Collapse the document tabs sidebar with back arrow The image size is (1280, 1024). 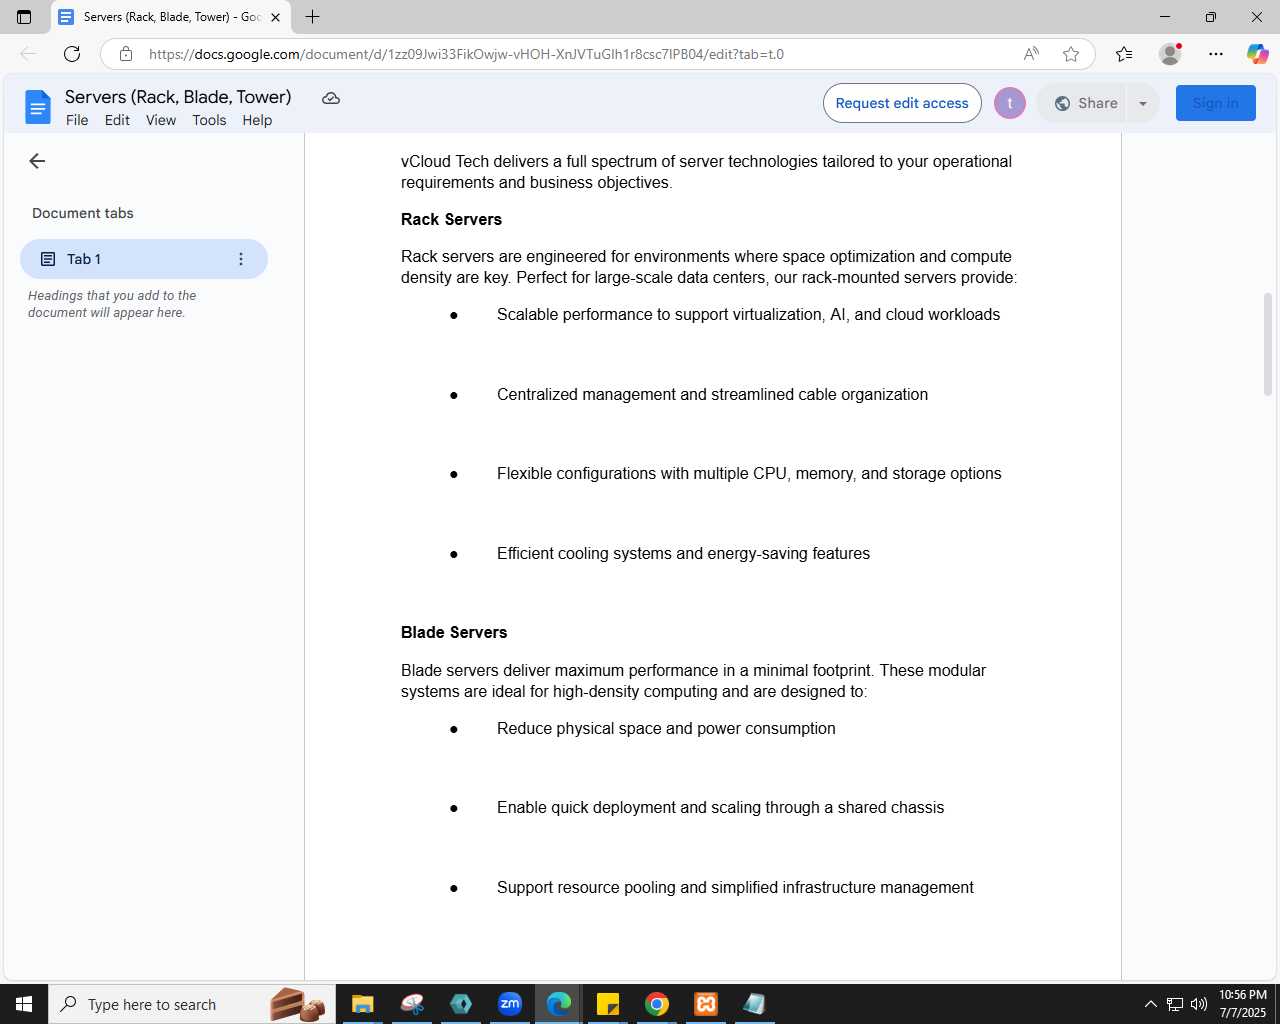[37, 161]
